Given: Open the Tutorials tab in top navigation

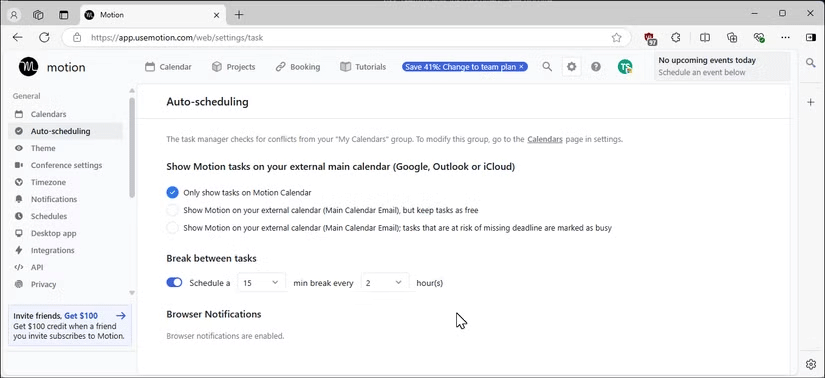Looking at the screenshot, I should pos(363,67).
